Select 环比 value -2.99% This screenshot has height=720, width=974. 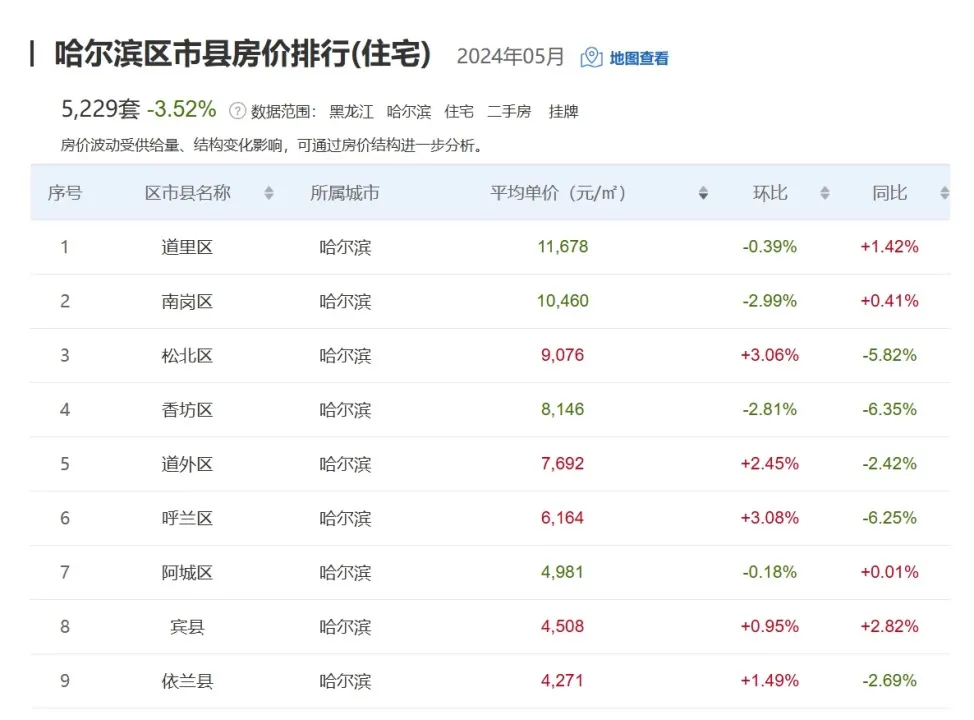click(x=770, y=301)
